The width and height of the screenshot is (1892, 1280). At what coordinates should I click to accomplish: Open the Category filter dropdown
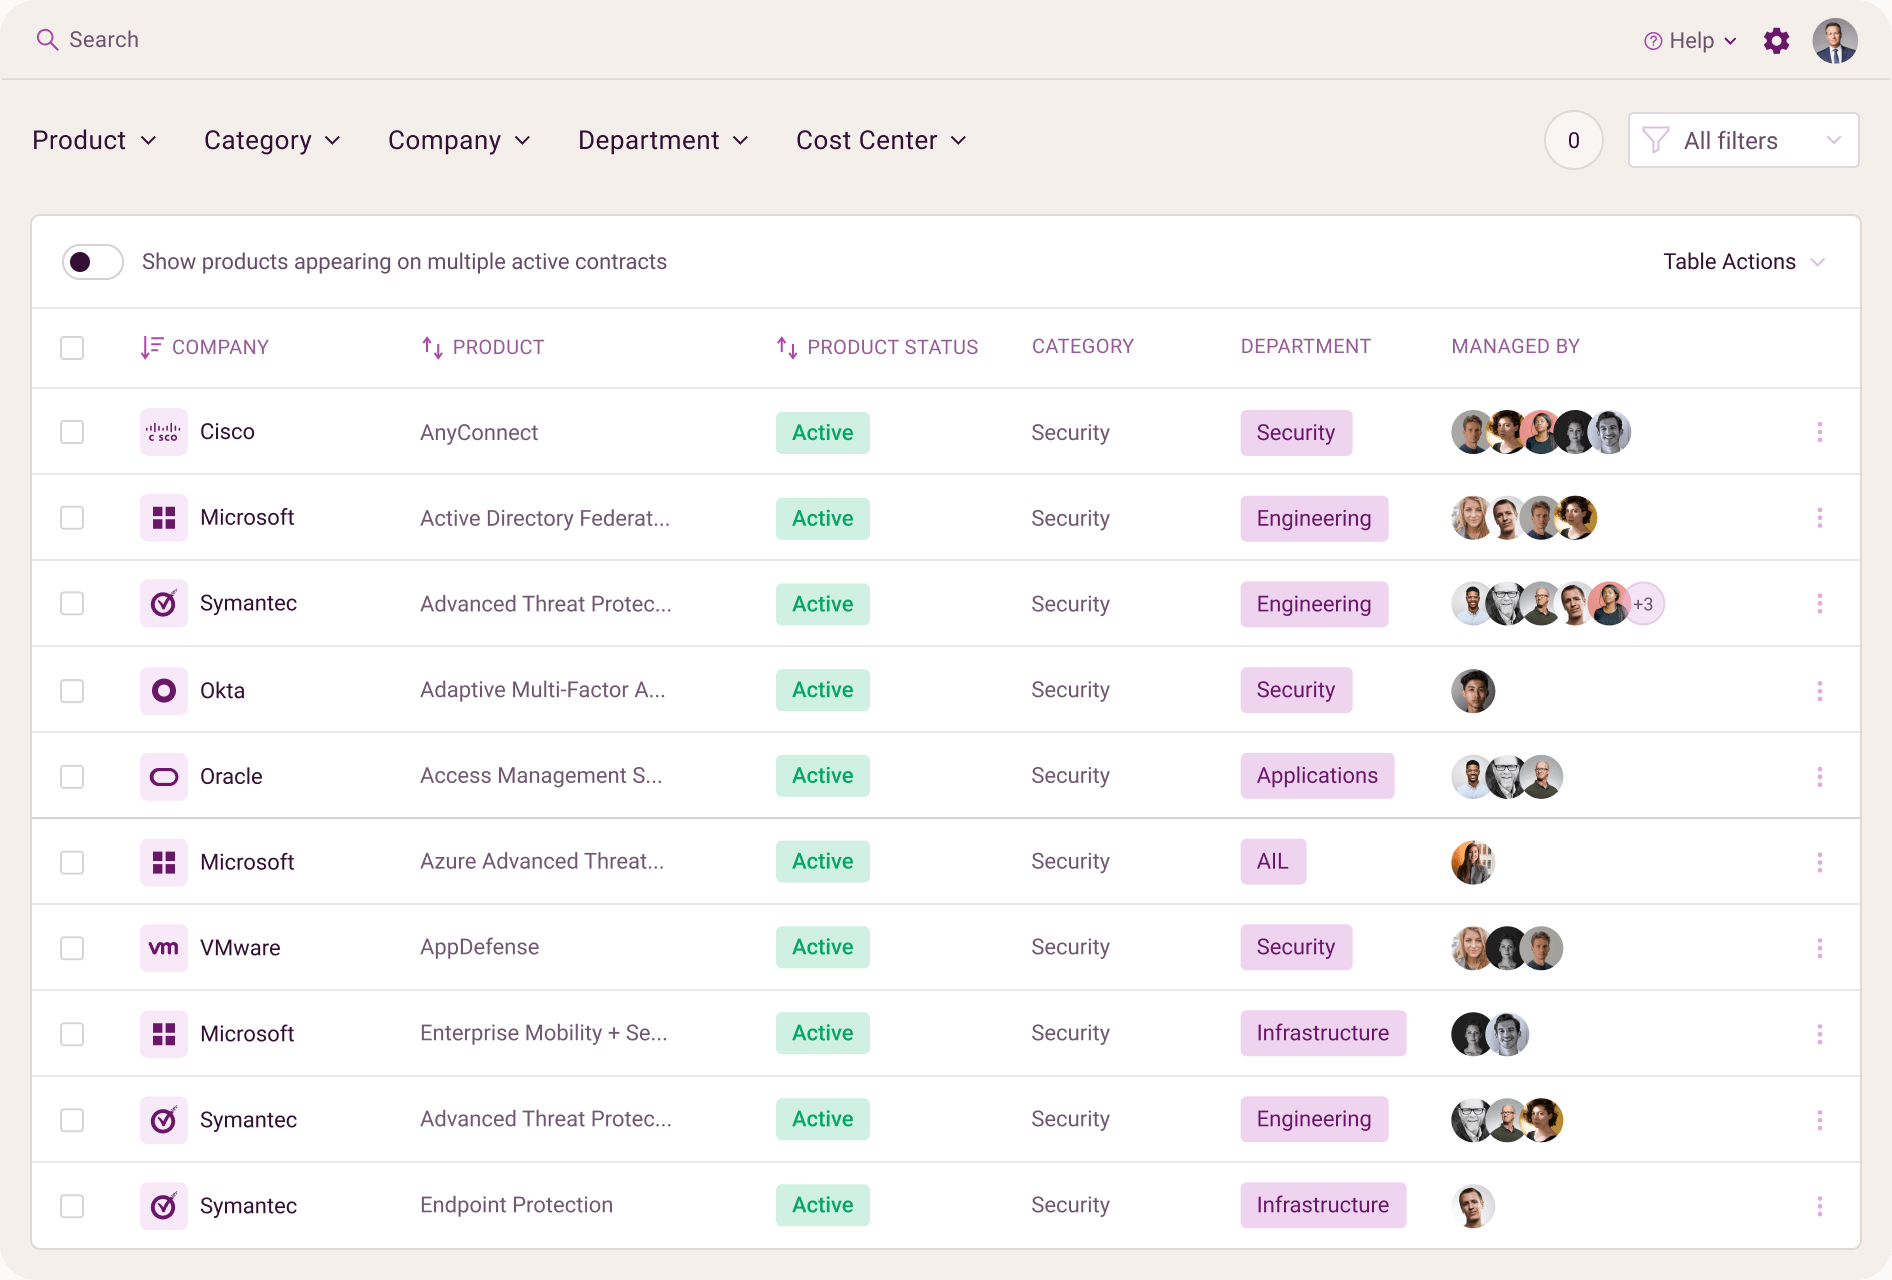pos(272,140)
